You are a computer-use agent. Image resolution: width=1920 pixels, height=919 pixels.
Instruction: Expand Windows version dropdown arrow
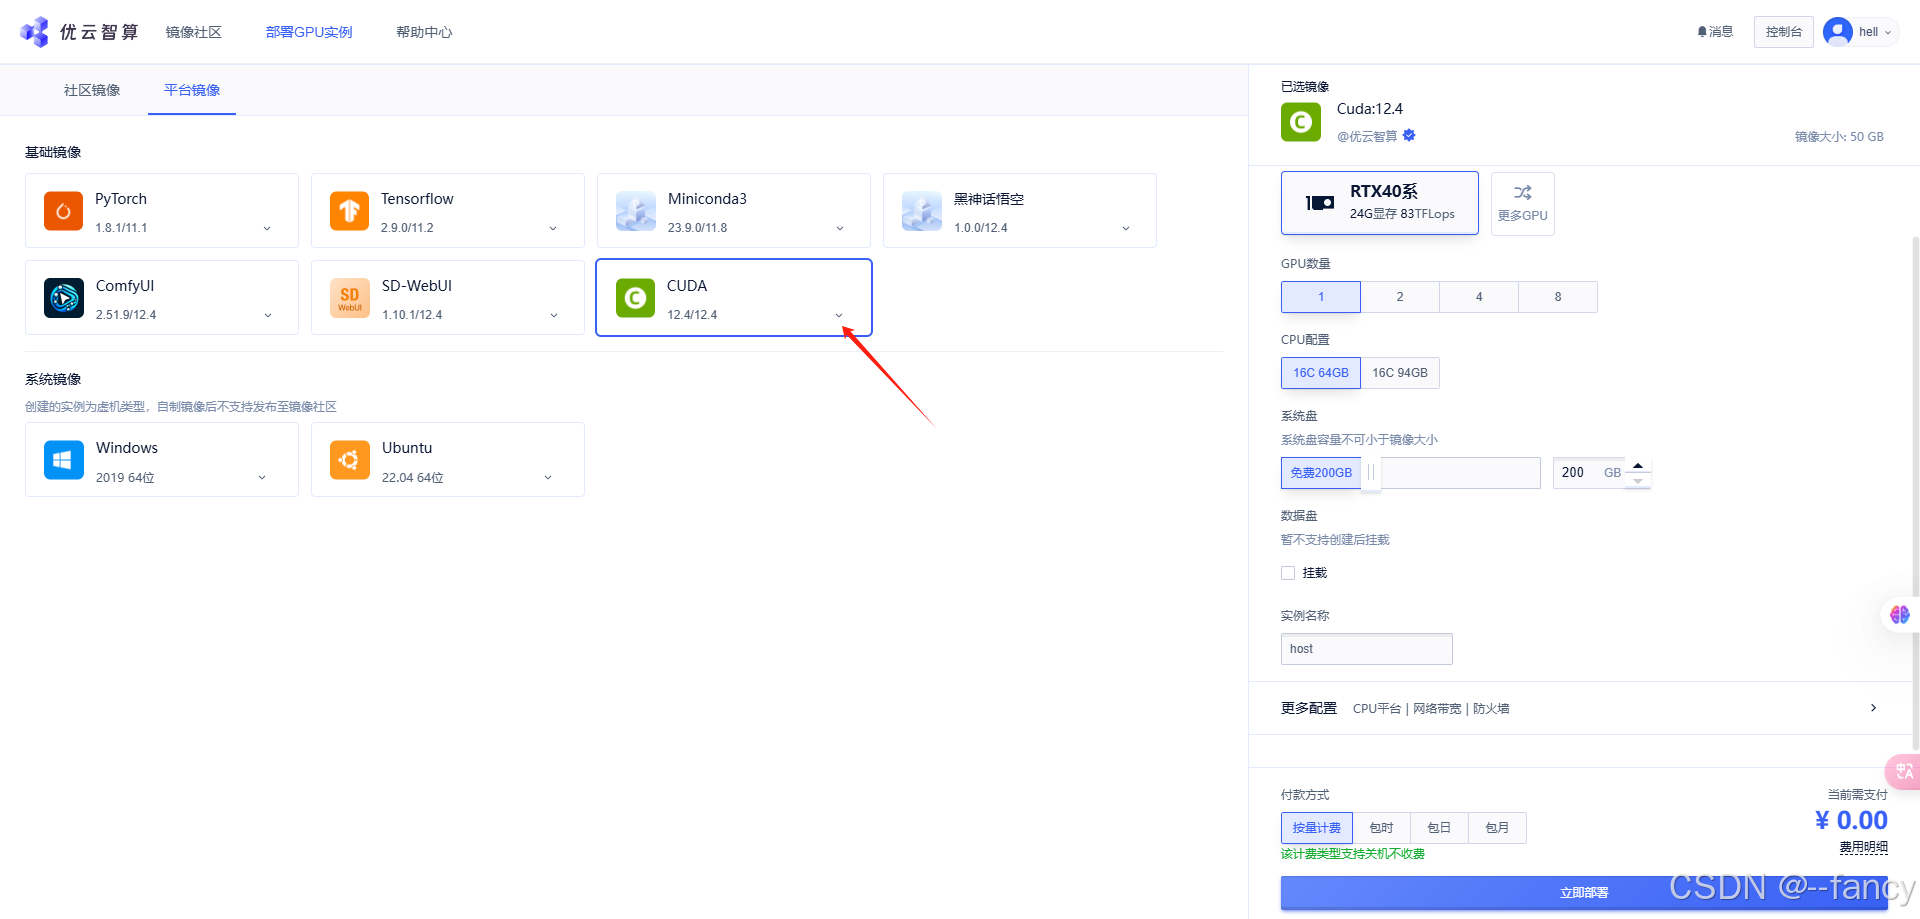[262, 478]
